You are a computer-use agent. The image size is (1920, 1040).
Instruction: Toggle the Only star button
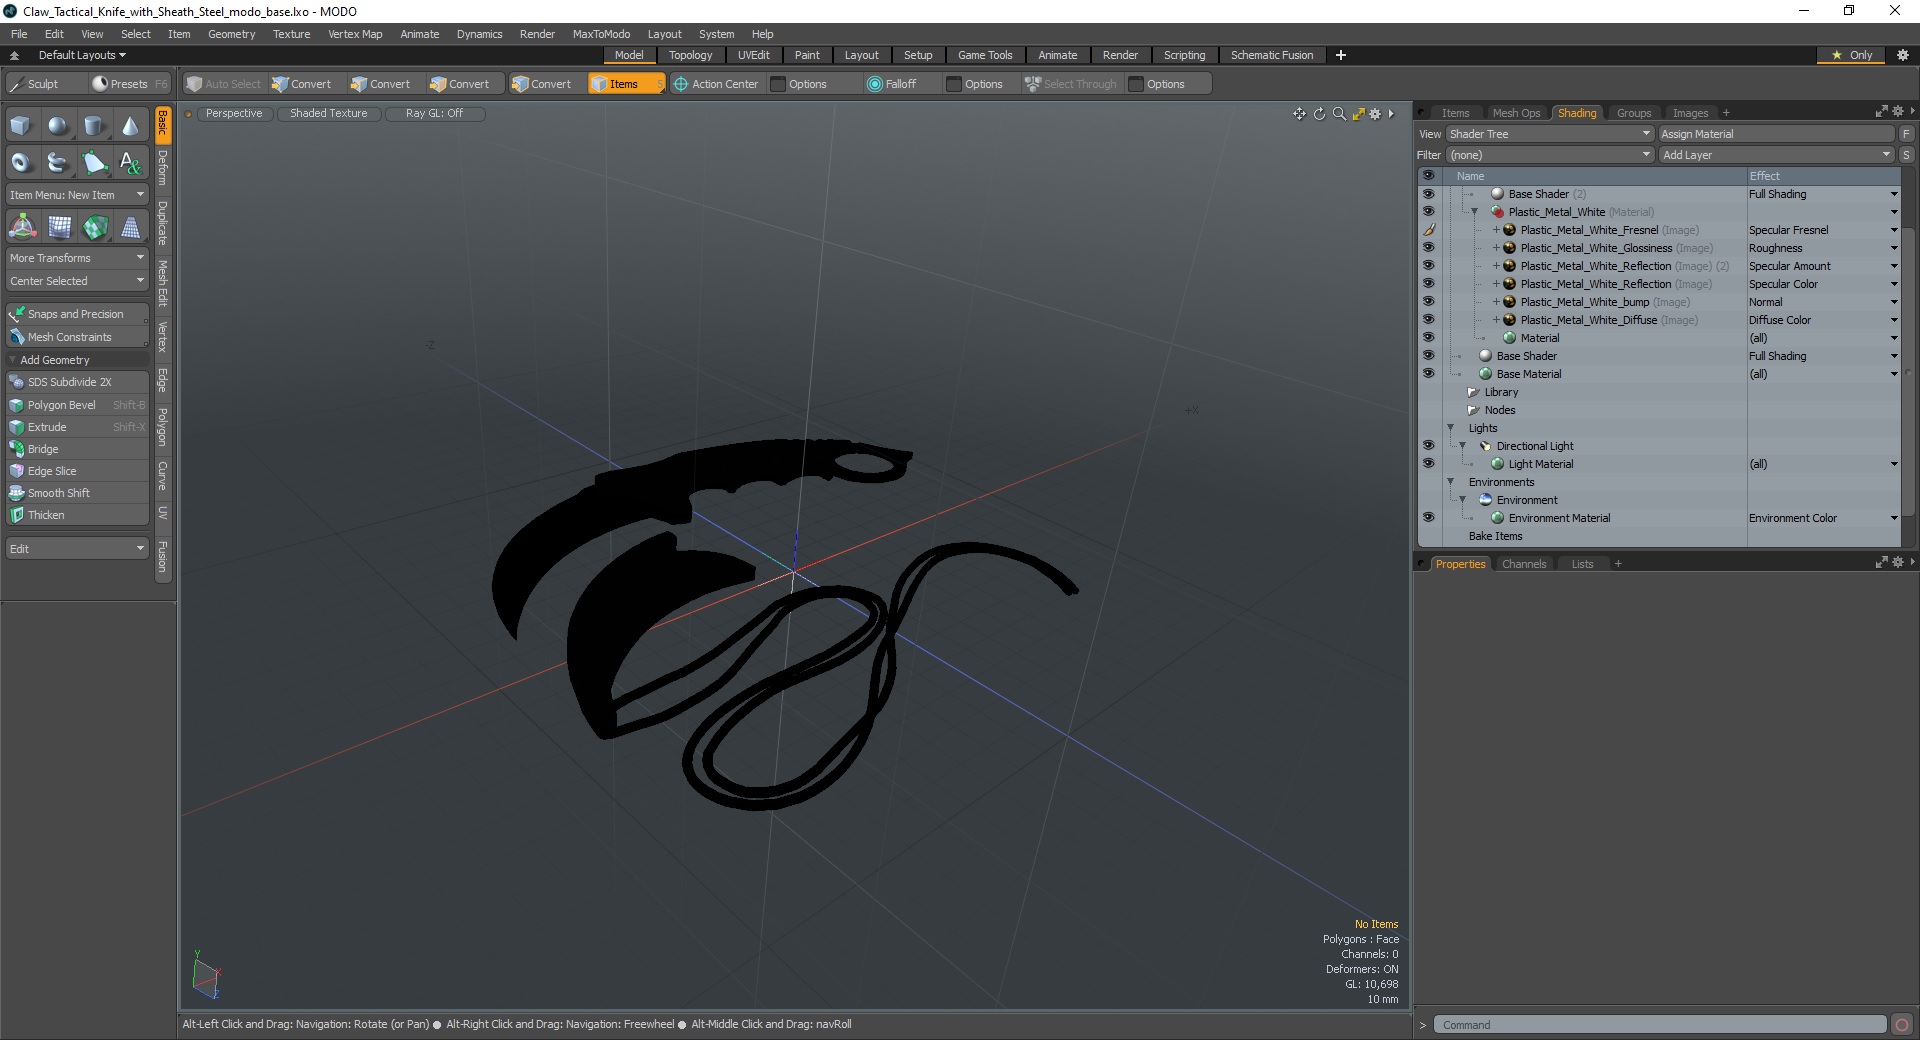pyautogui.click(x=1851, y=55)
